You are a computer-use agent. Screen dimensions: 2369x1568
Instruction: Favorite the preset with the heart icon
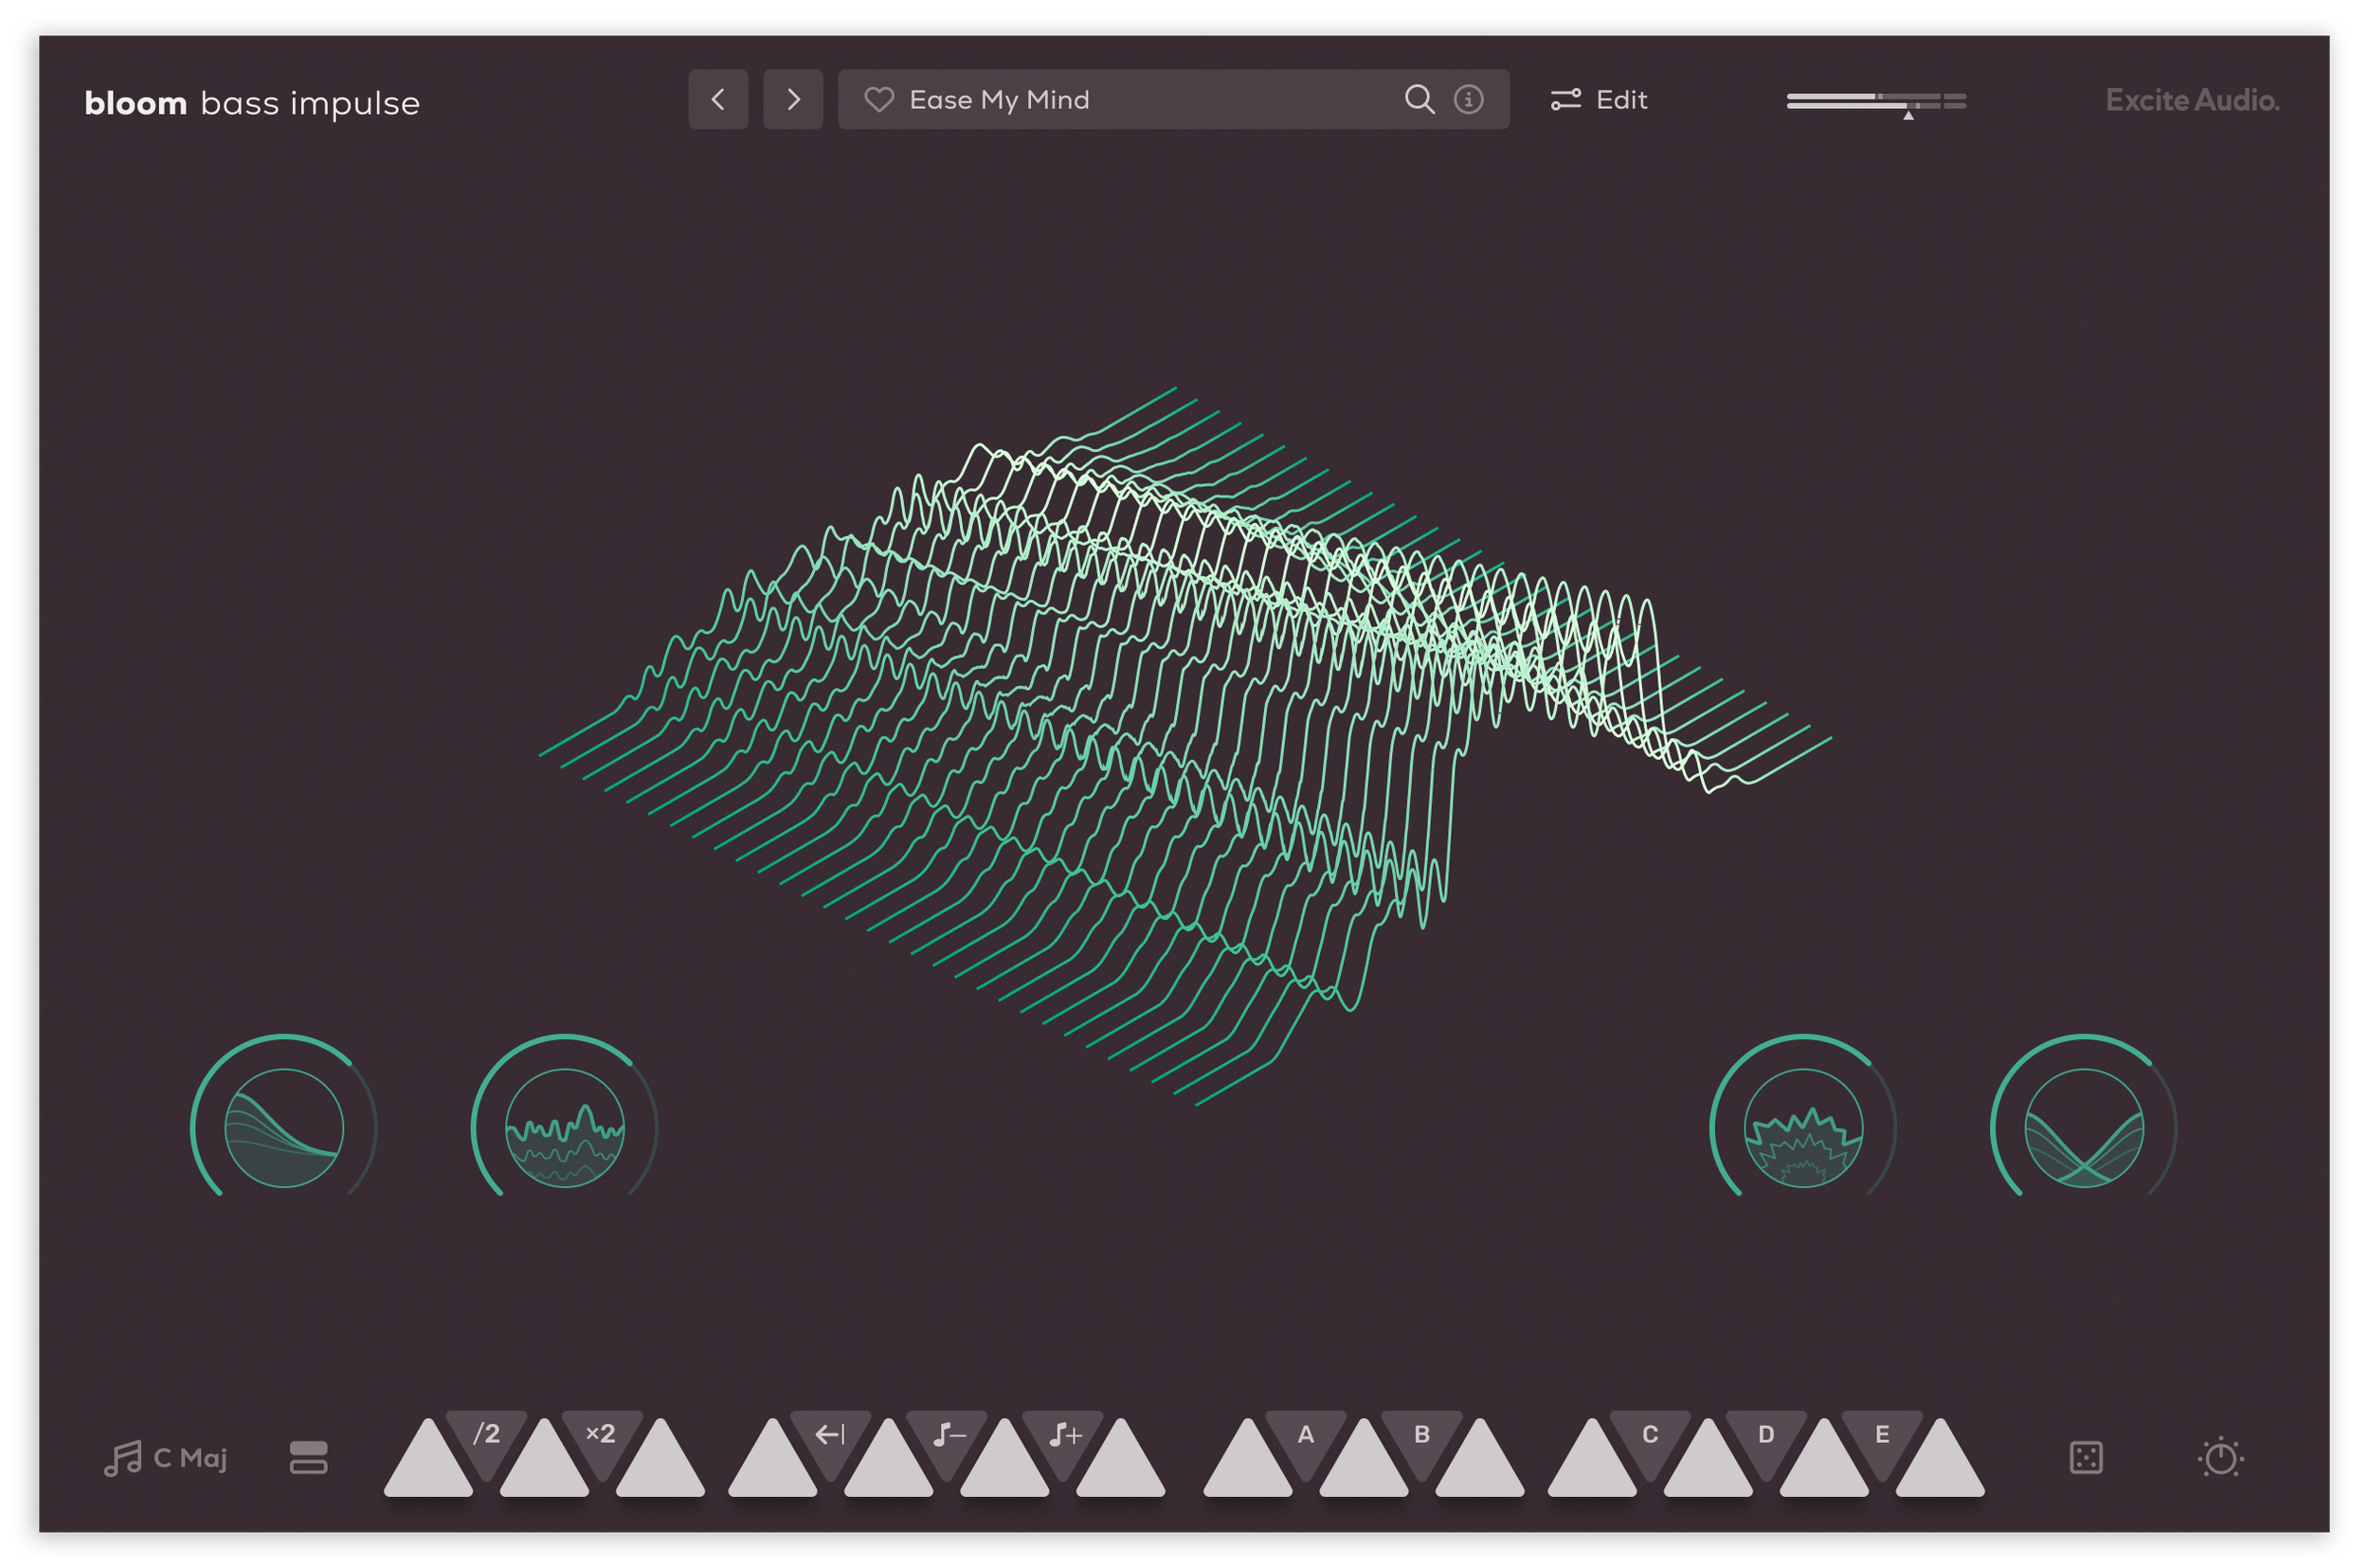point(878,99)
